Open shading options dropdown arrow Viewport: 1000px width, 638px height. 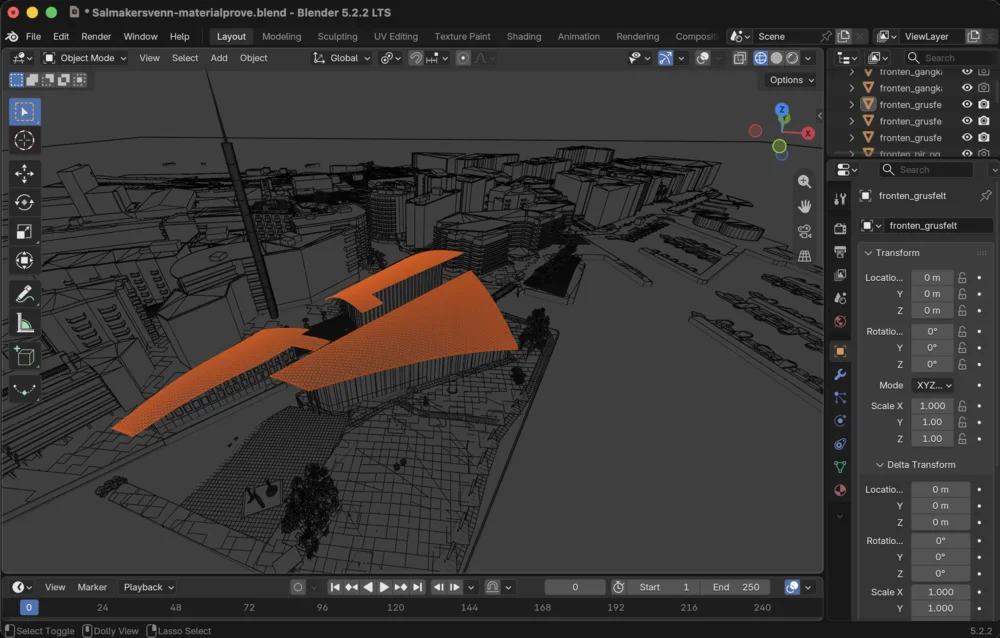coord(808,58)
